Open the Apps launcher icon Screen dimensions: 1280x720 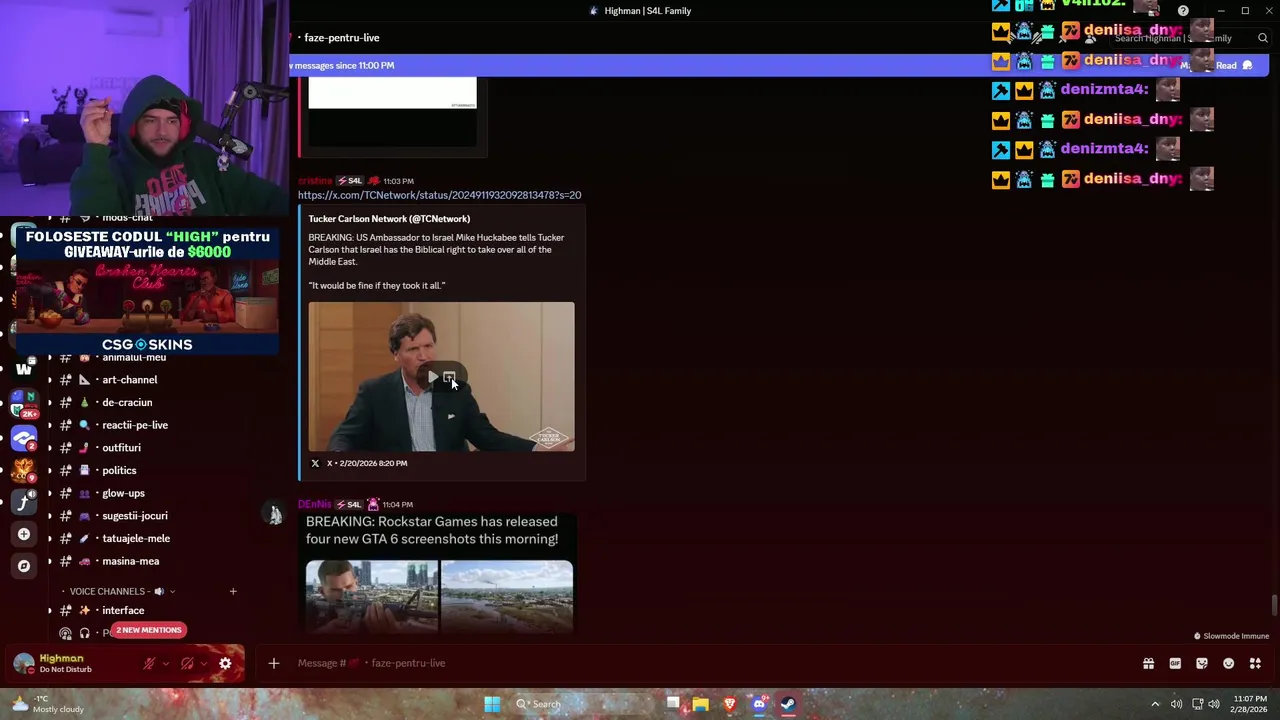tap(1255, 663)
